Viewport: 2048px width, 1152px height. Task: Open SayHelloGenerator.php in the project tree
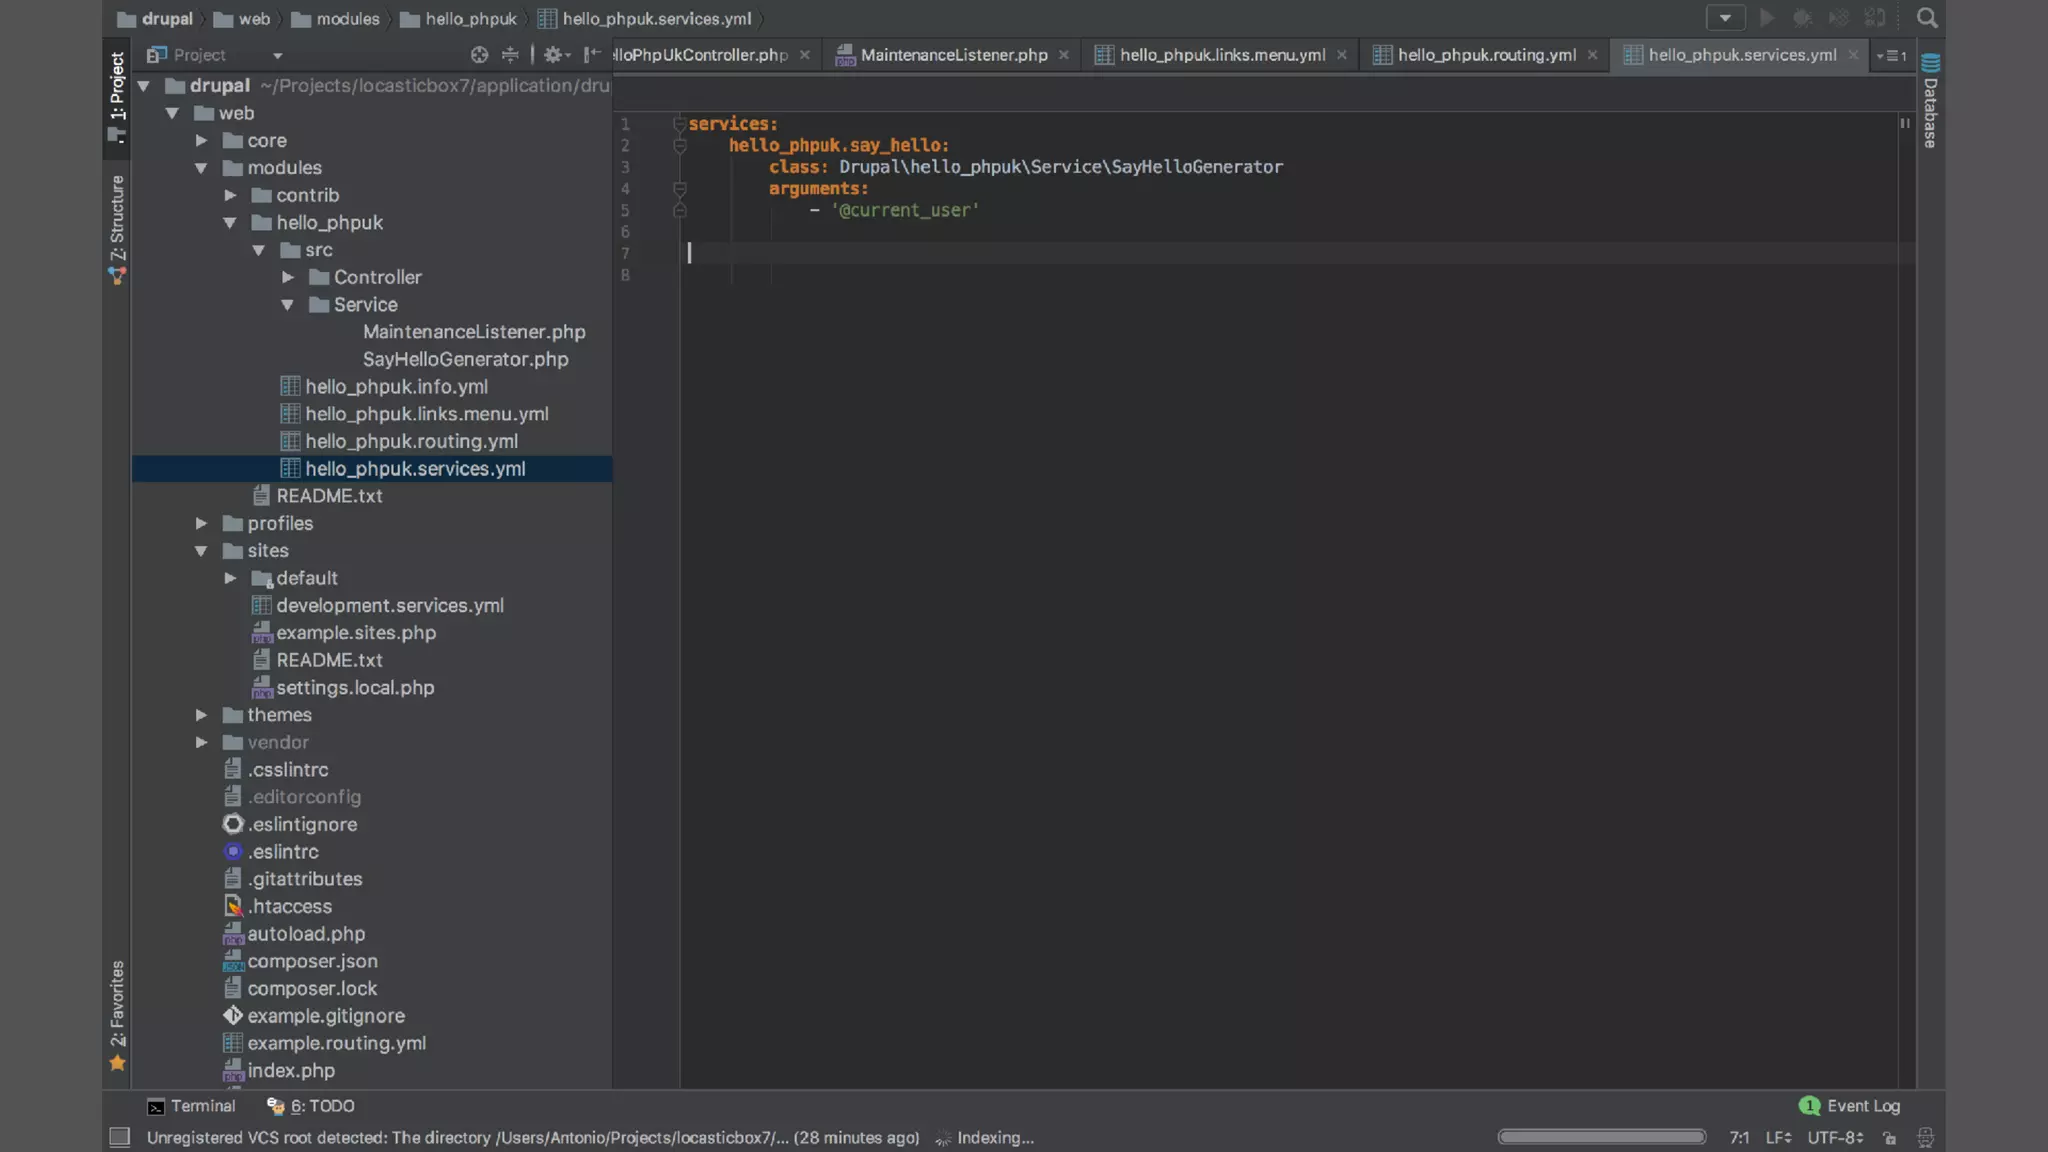[x=465, y=359]
